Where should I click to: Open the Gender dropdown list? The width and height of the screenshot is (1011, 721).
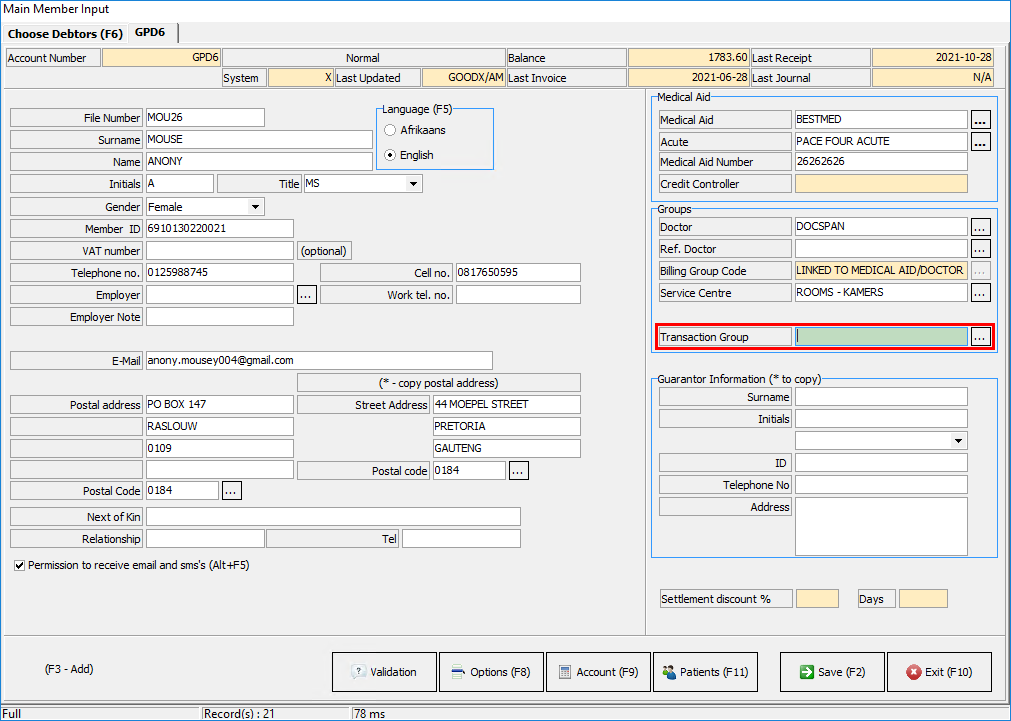pyautogui.click(x=255, y=207)
